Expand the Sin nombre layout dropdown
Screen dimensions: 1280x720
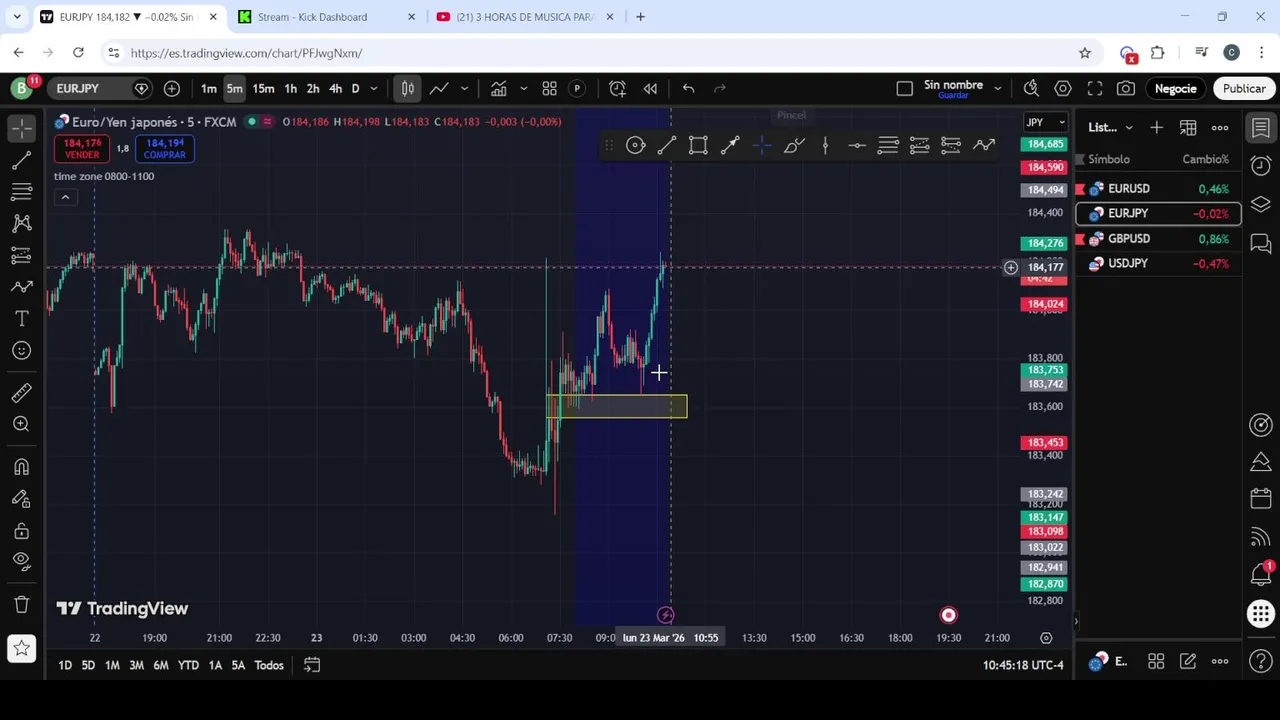coord(997,88)
